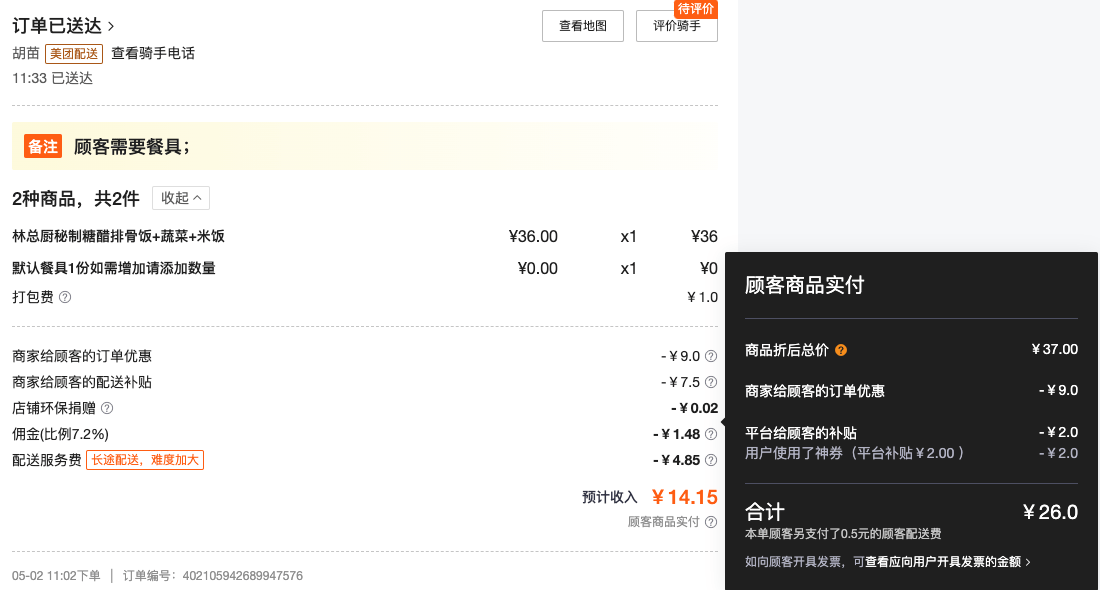The width and height of the screenshot is (1100, 590).
Task: Collapse item list with 收起 button
Action: click(x=181, y=198)
